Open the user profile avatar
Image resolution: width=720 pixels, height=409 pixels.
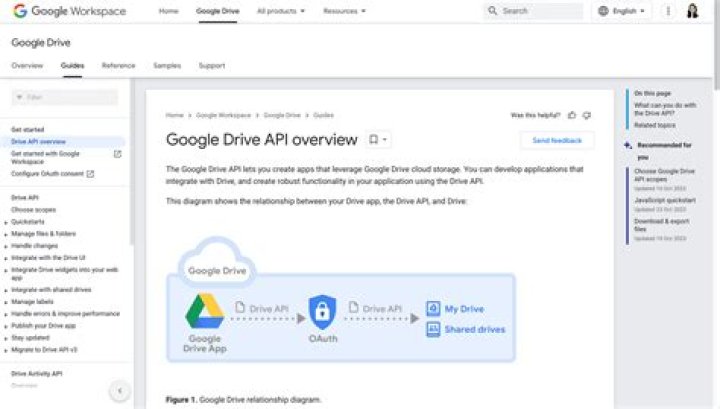[692, 11]
